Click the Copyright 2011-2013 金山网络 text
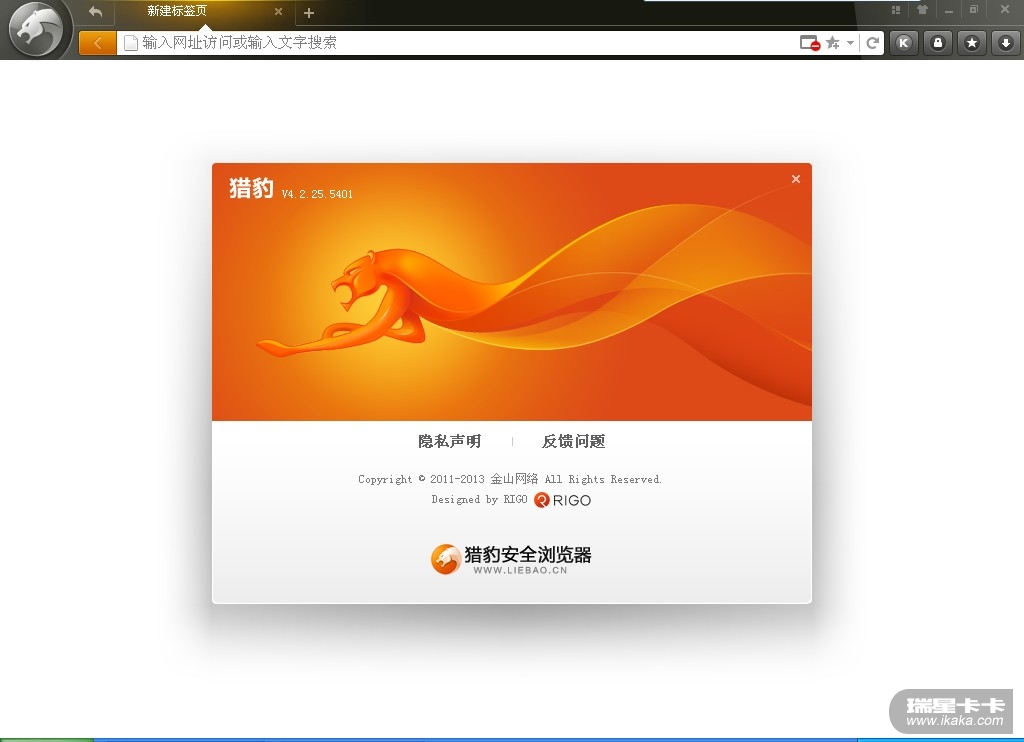The image size is (1024, 742). click(x=509, y=479)
